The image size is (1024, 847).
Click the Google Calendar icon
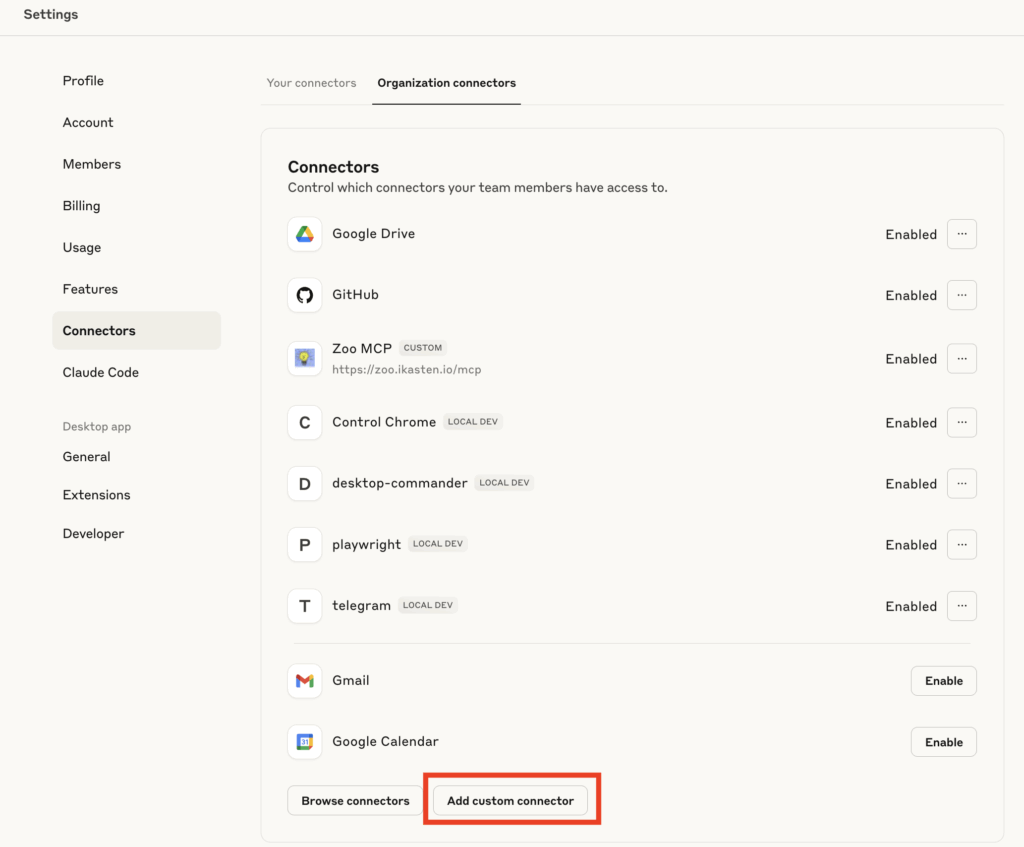tap(305, 742)
